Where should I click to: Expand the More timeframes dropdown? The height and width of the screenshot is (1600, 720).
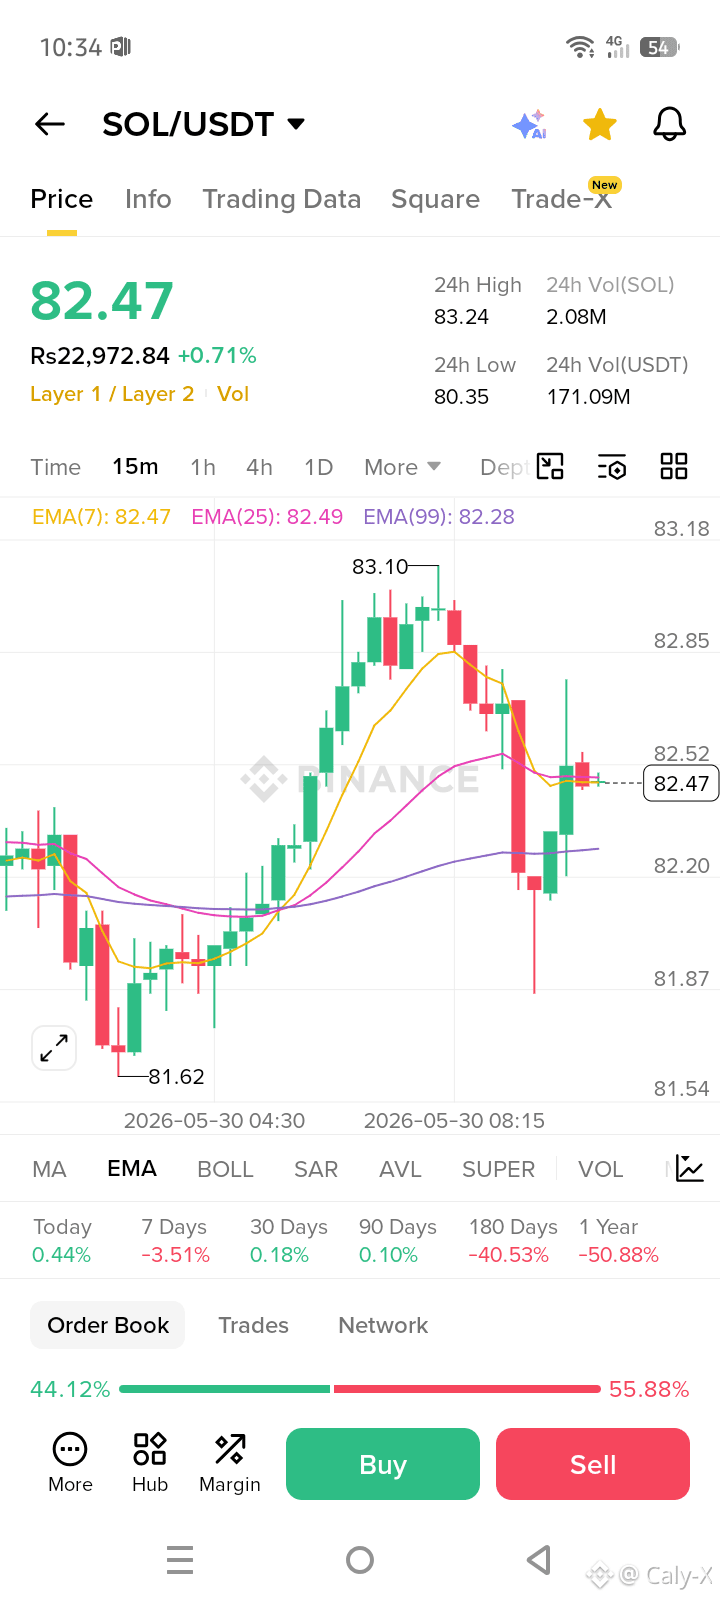(x=402, y=467)
